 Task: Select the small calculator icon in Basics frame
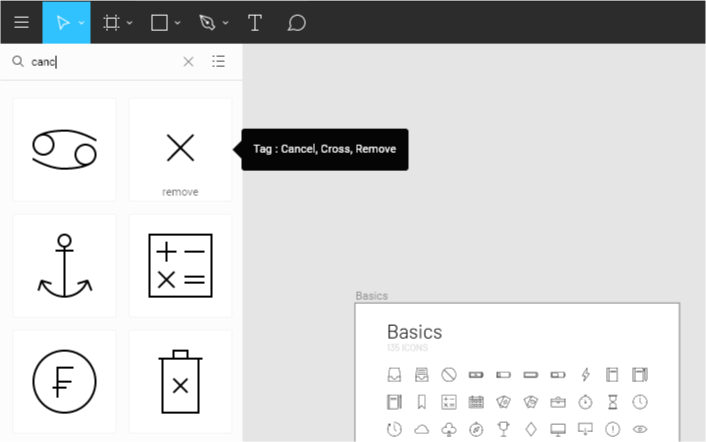(x=449, y=402)
